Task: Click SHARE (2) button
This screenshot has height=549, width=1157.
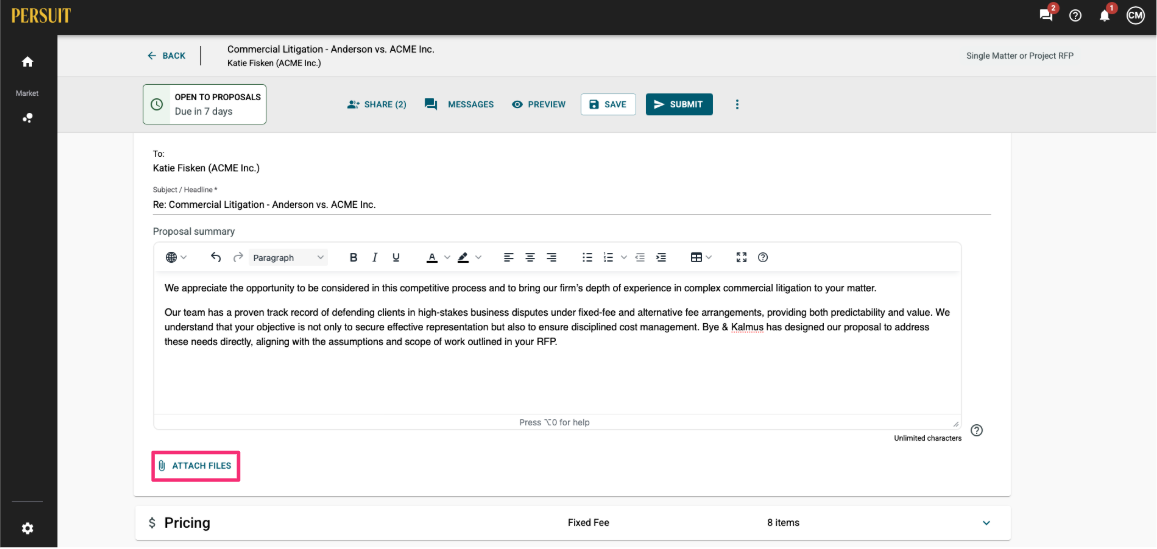Action: [376, 104]
